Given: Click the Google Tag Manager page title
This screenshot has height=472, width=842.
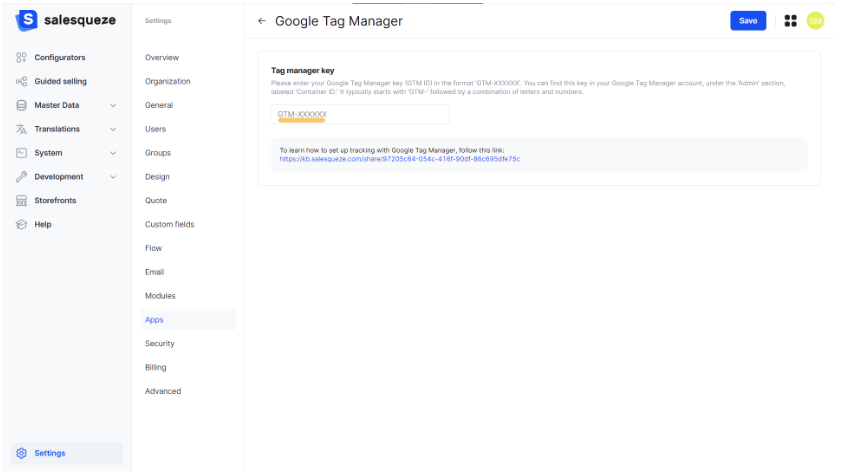Looking at the screenshot, I should point(339,21).
